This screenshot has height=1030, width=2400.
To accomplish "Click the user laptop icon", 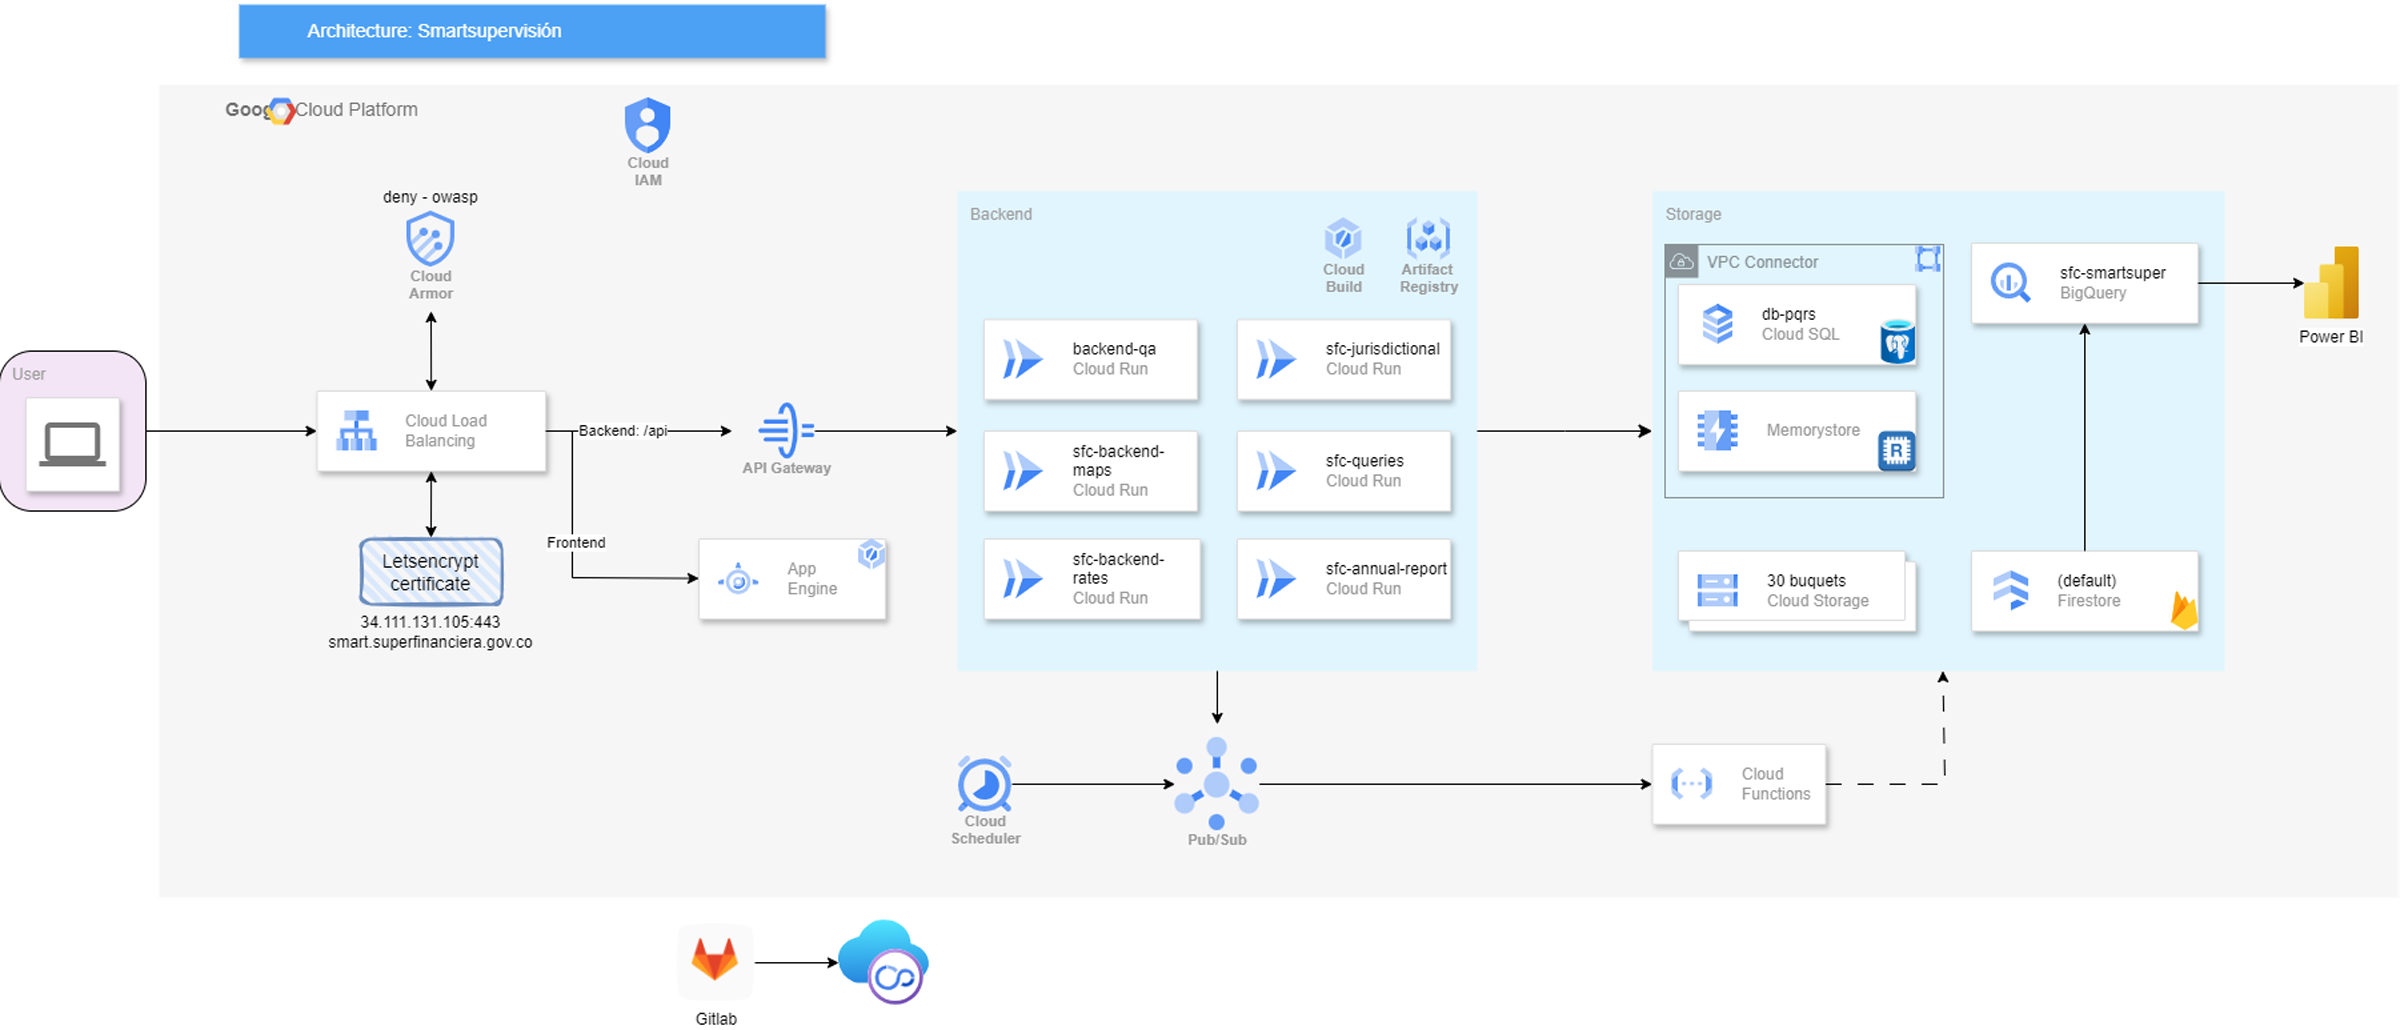I will 72,445.
